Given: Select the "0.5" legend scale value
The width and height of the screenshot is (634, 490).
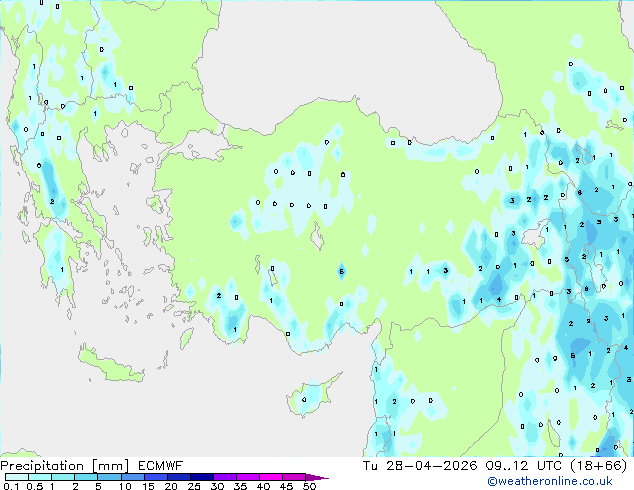Looking at the screenshot, I should pyautogui.click(x=34, y=486).
